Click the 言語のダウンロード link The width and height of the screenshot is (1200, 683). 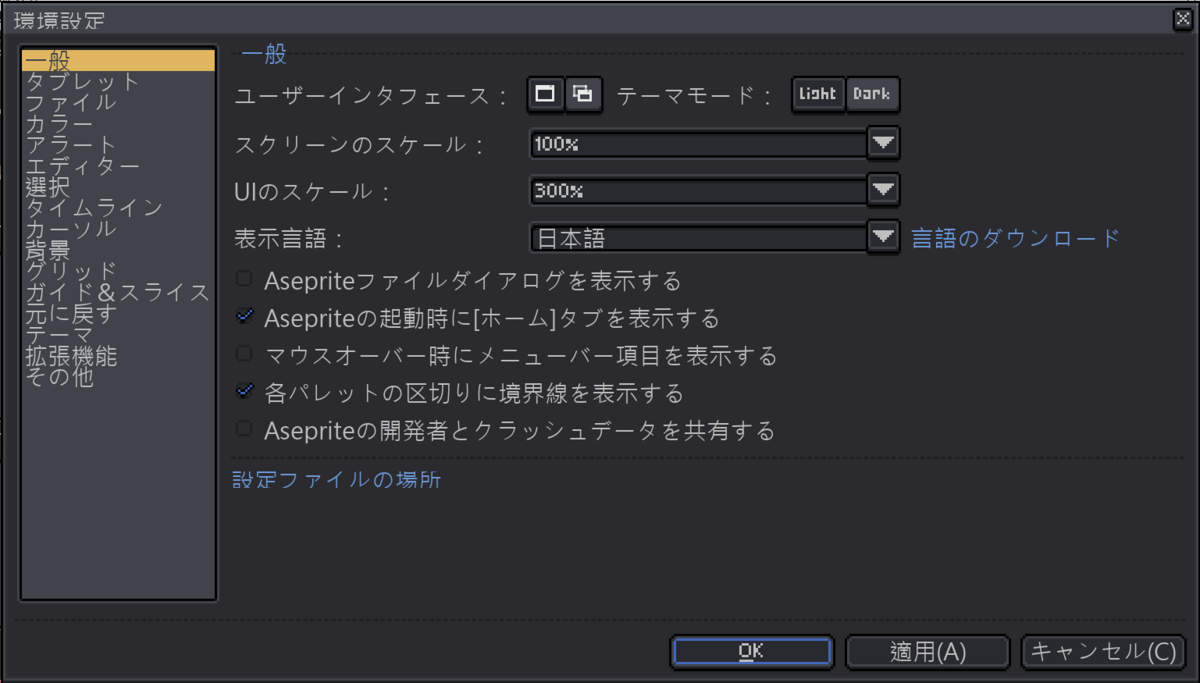pos(1014,238)
